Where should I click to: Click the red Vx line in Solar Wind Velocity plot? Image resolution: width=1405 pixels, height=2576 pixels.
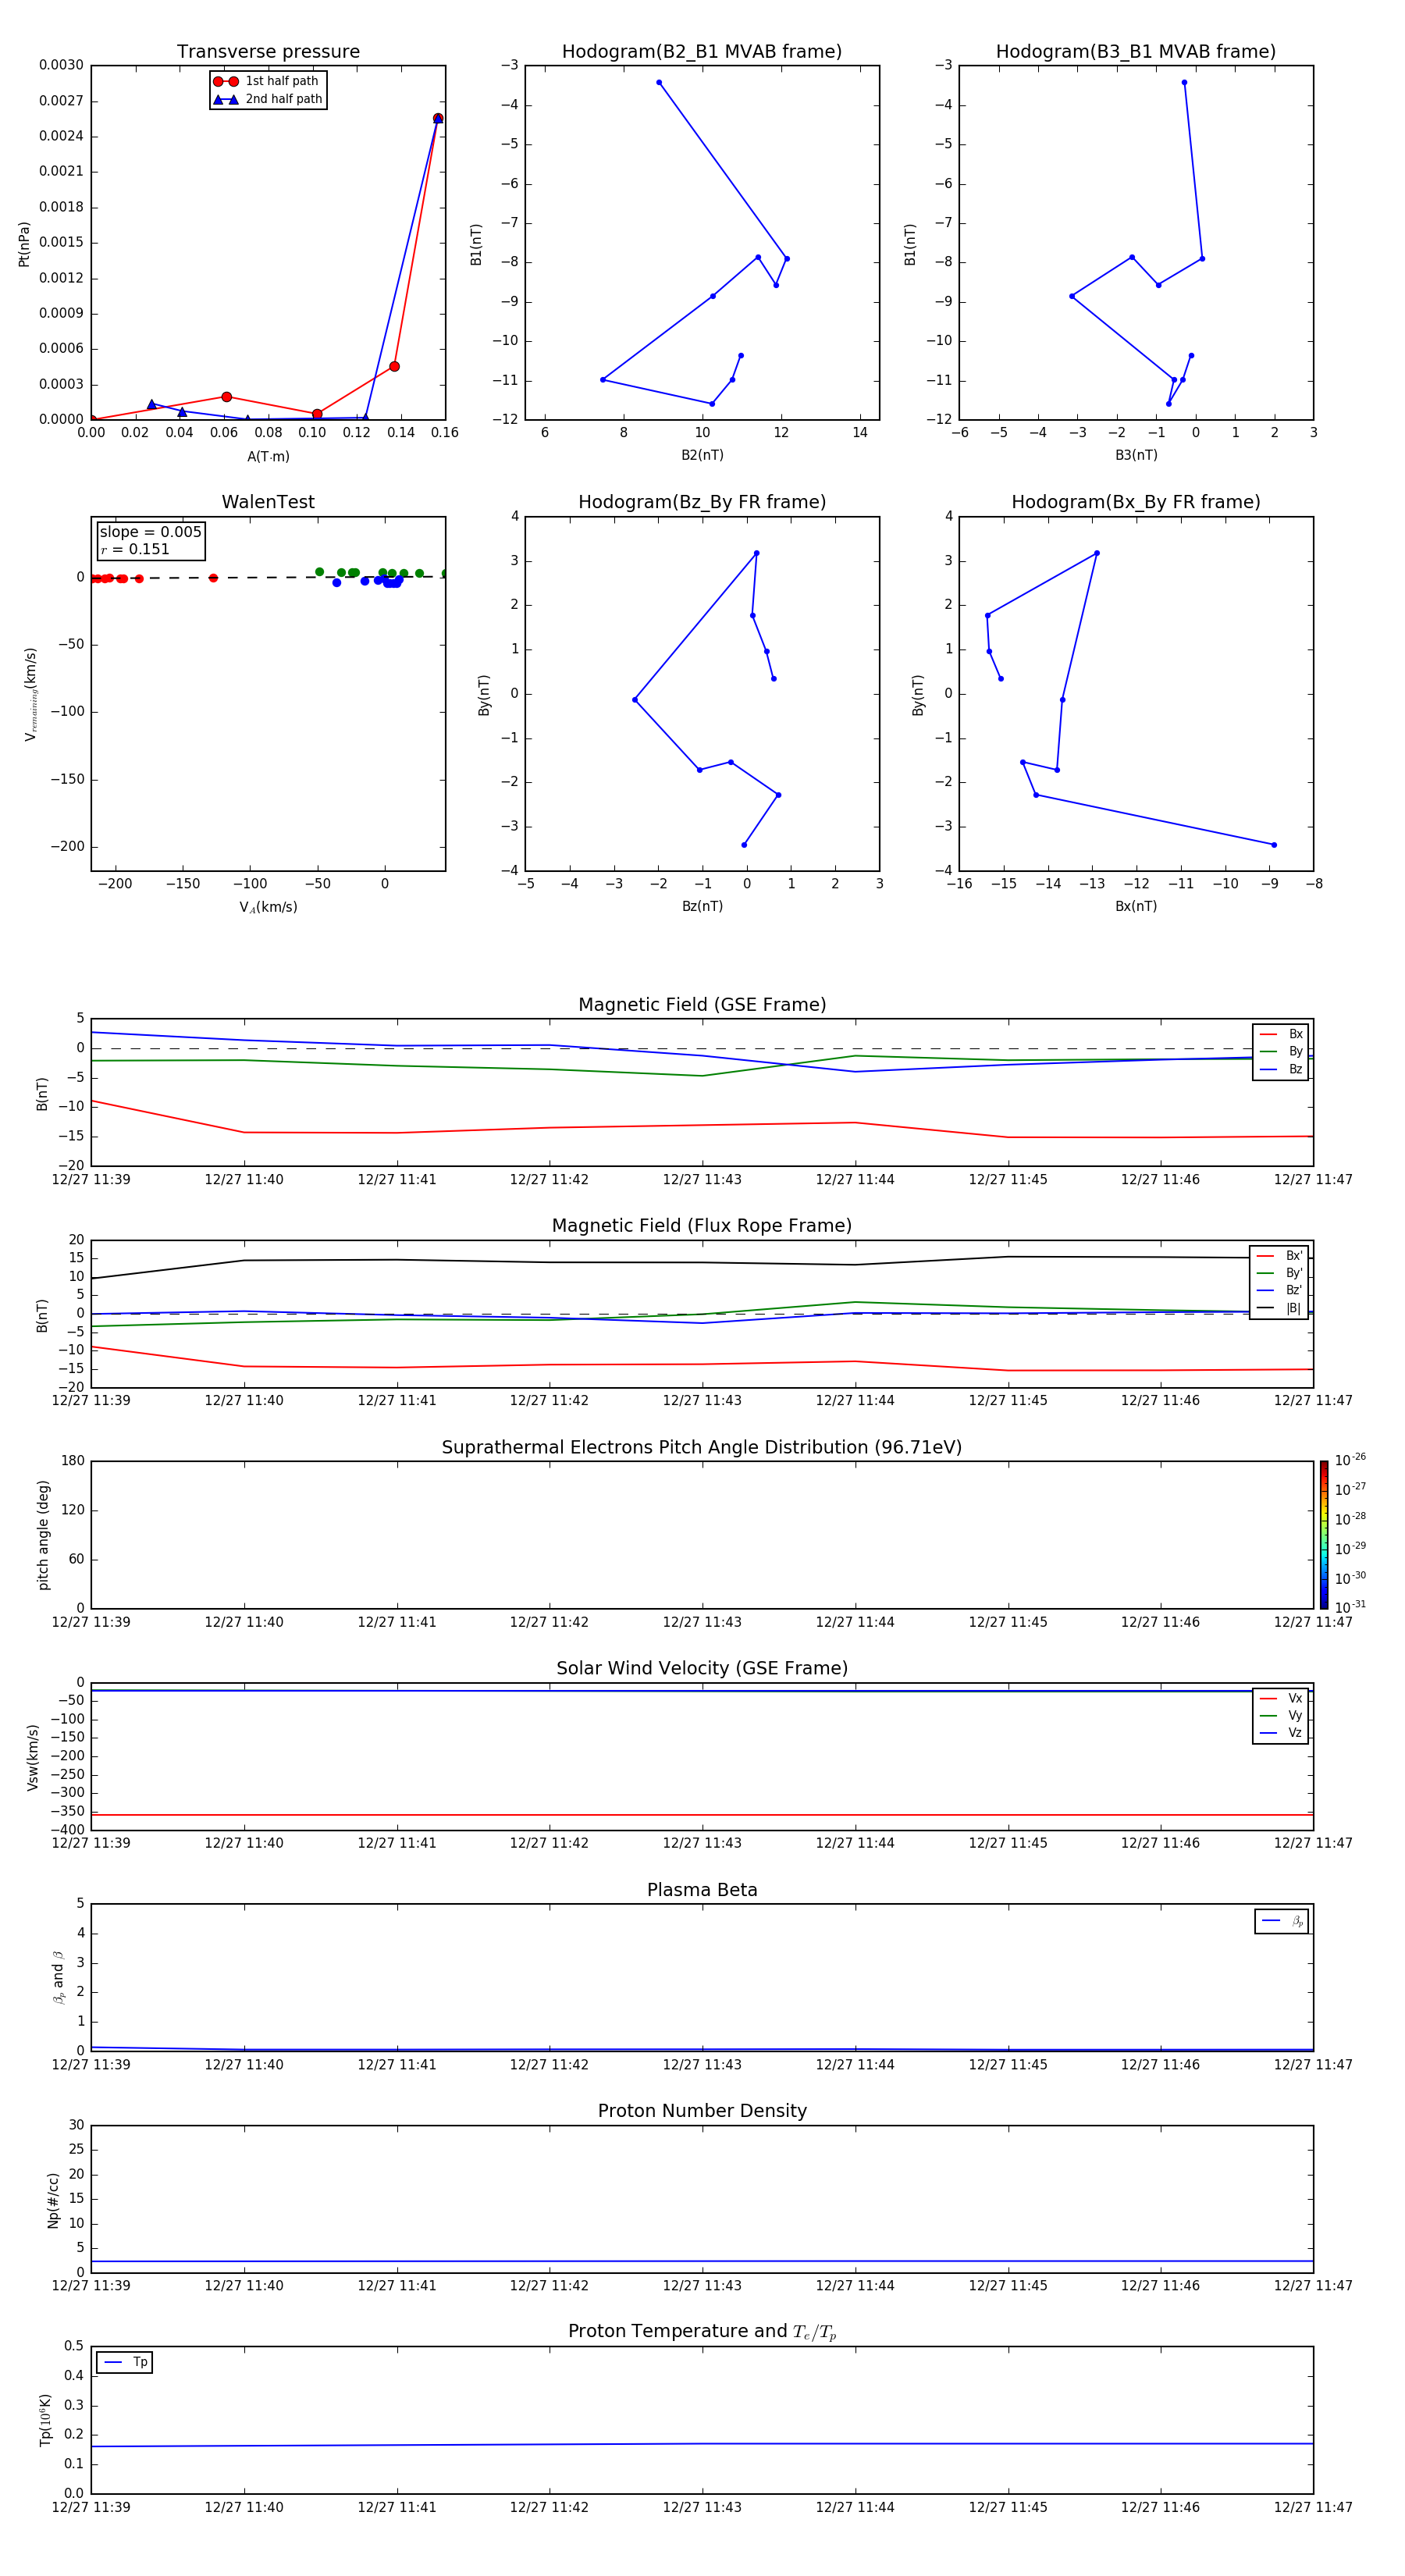[x=702, y=1814]
